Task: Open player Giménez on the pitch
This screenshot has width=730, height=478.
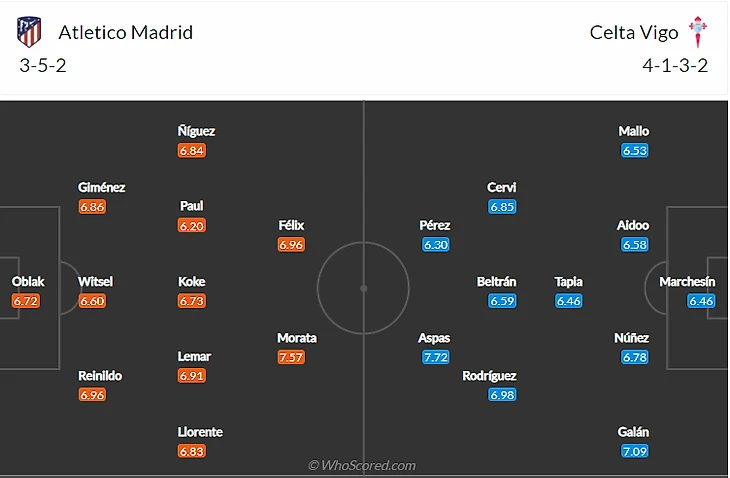Action: click(x=102, y=187)
